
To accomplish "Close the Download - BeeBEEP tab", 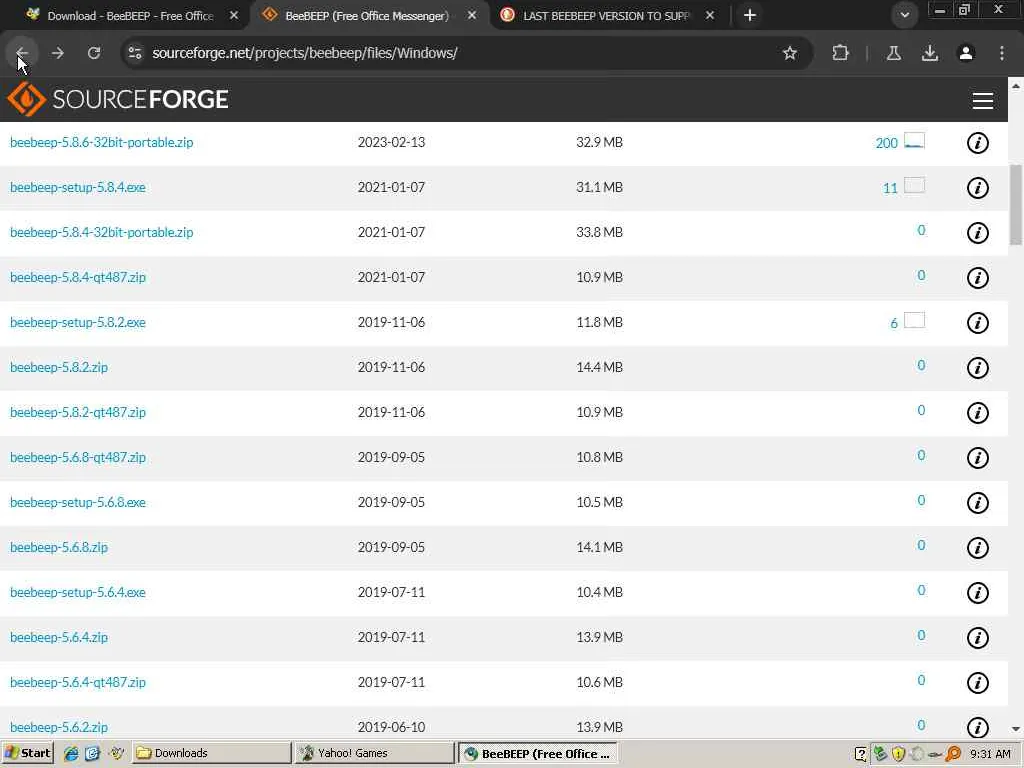I will point(234,15).
